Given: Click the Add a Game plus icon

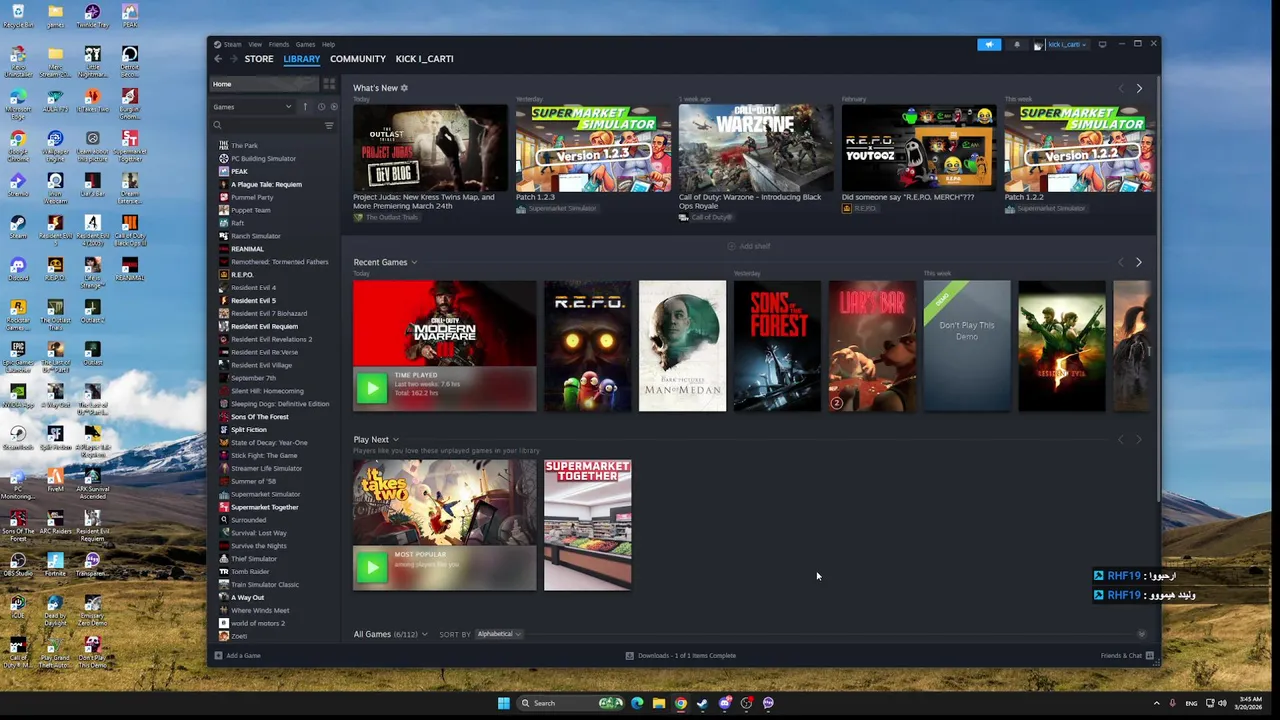Looking at the screenshot, I should [x=218, y=656].
